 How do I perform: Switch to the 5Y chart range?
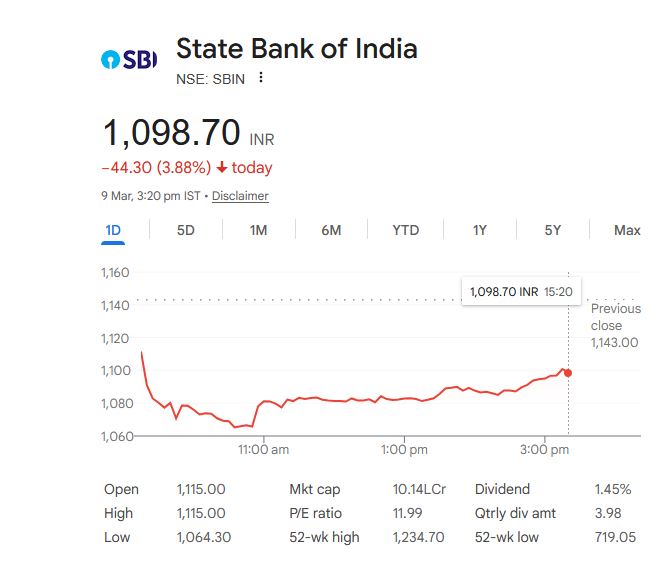(x=553, y=230)
